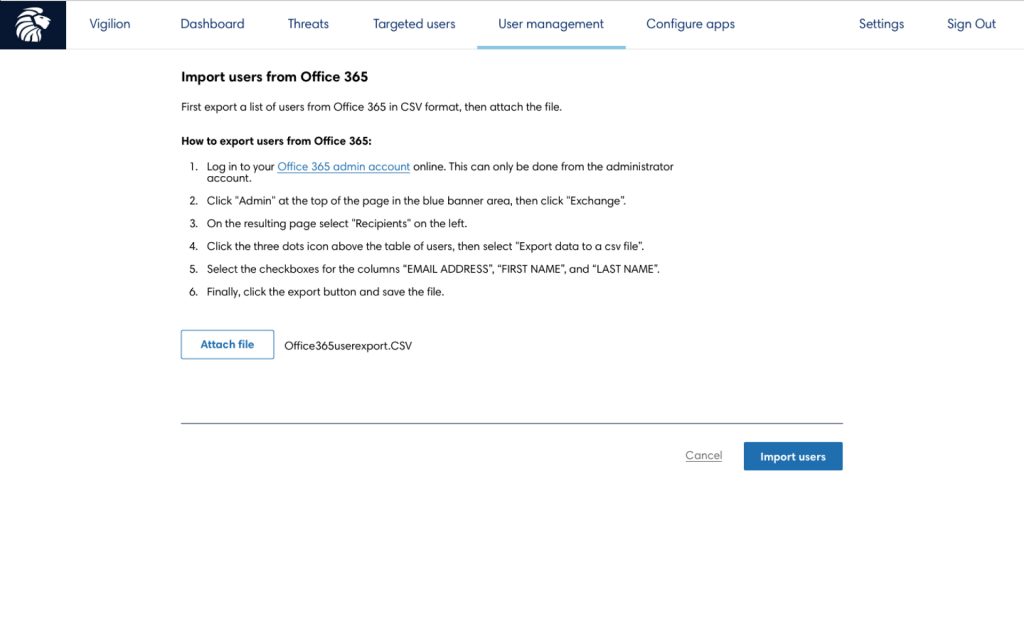Open the Configure apps tab
The width and height of the screenshot is (1024, 640).
690,24
